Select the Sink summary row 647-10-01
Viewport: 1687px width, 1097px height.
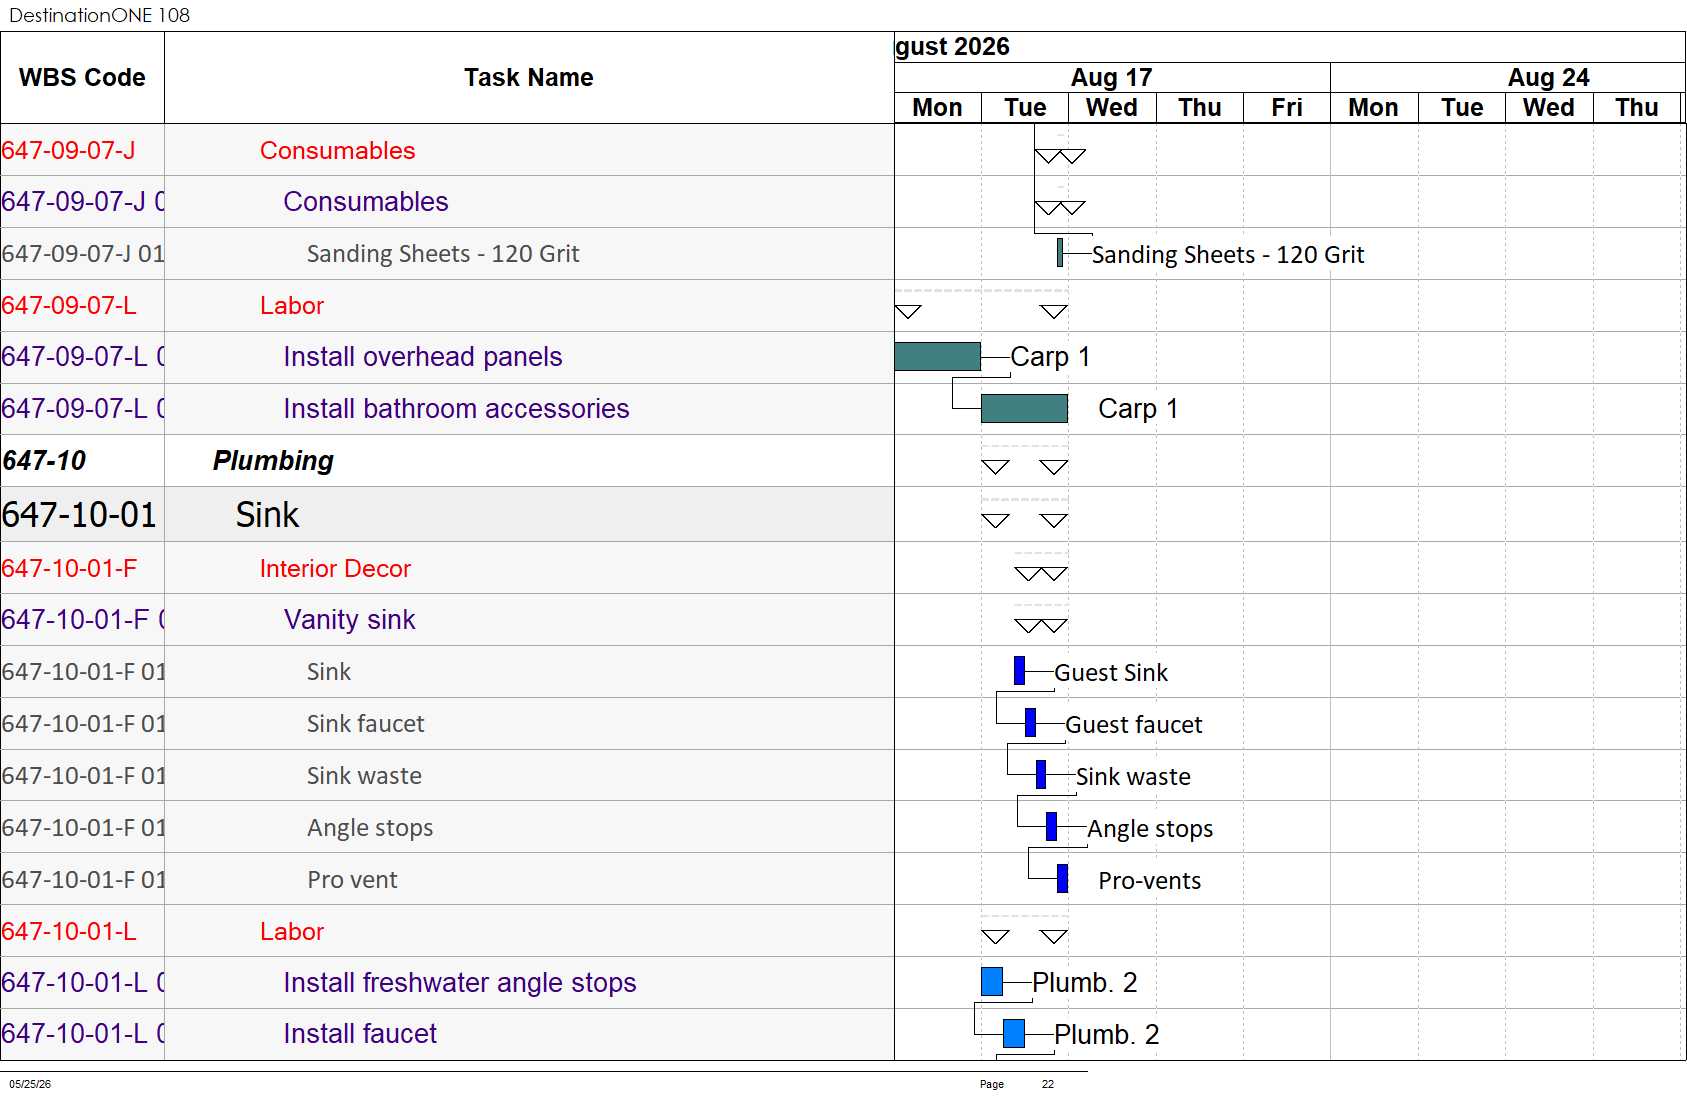pos(447,514)
